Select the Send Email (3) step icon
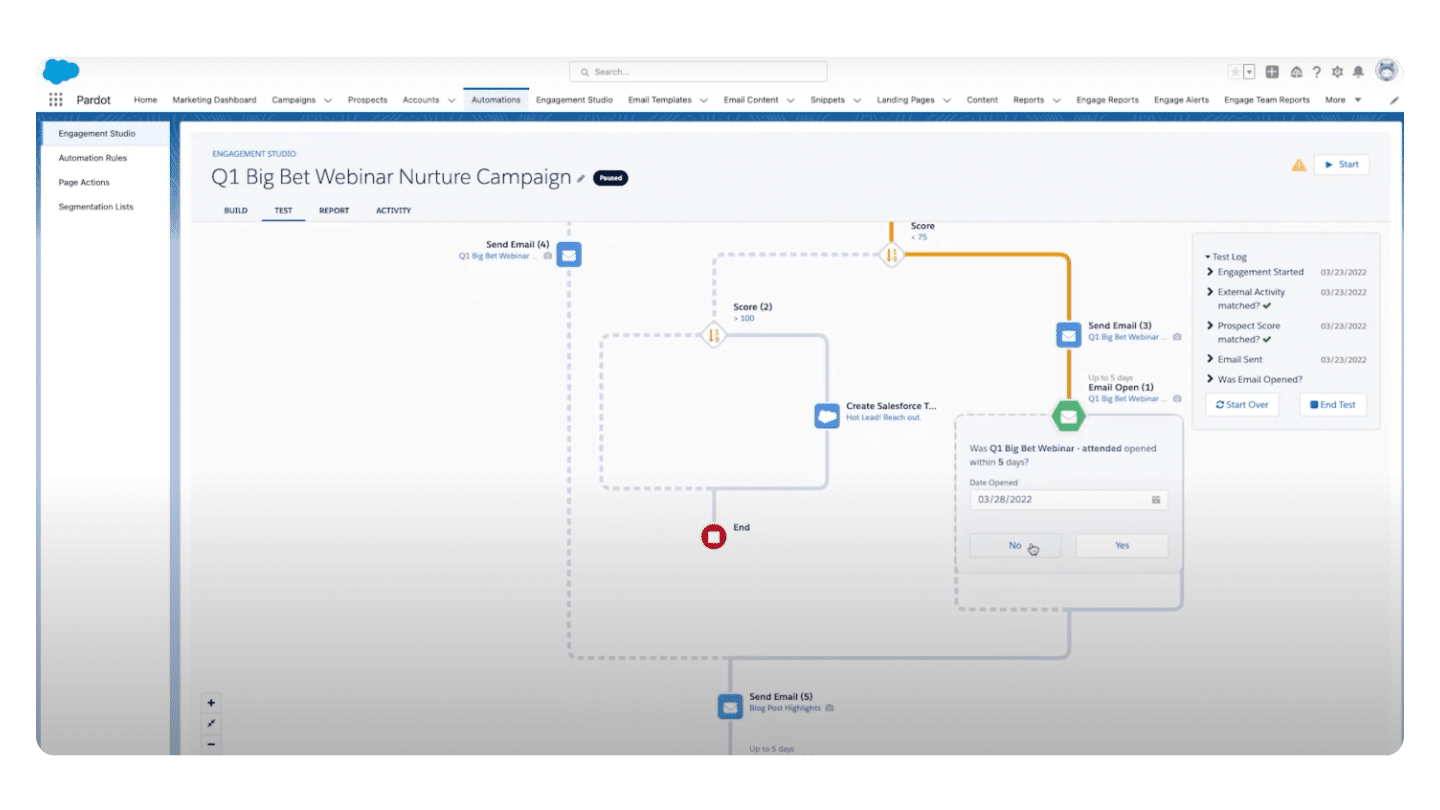Viewport: 1440px width, 810px height. pos(1068,335)
